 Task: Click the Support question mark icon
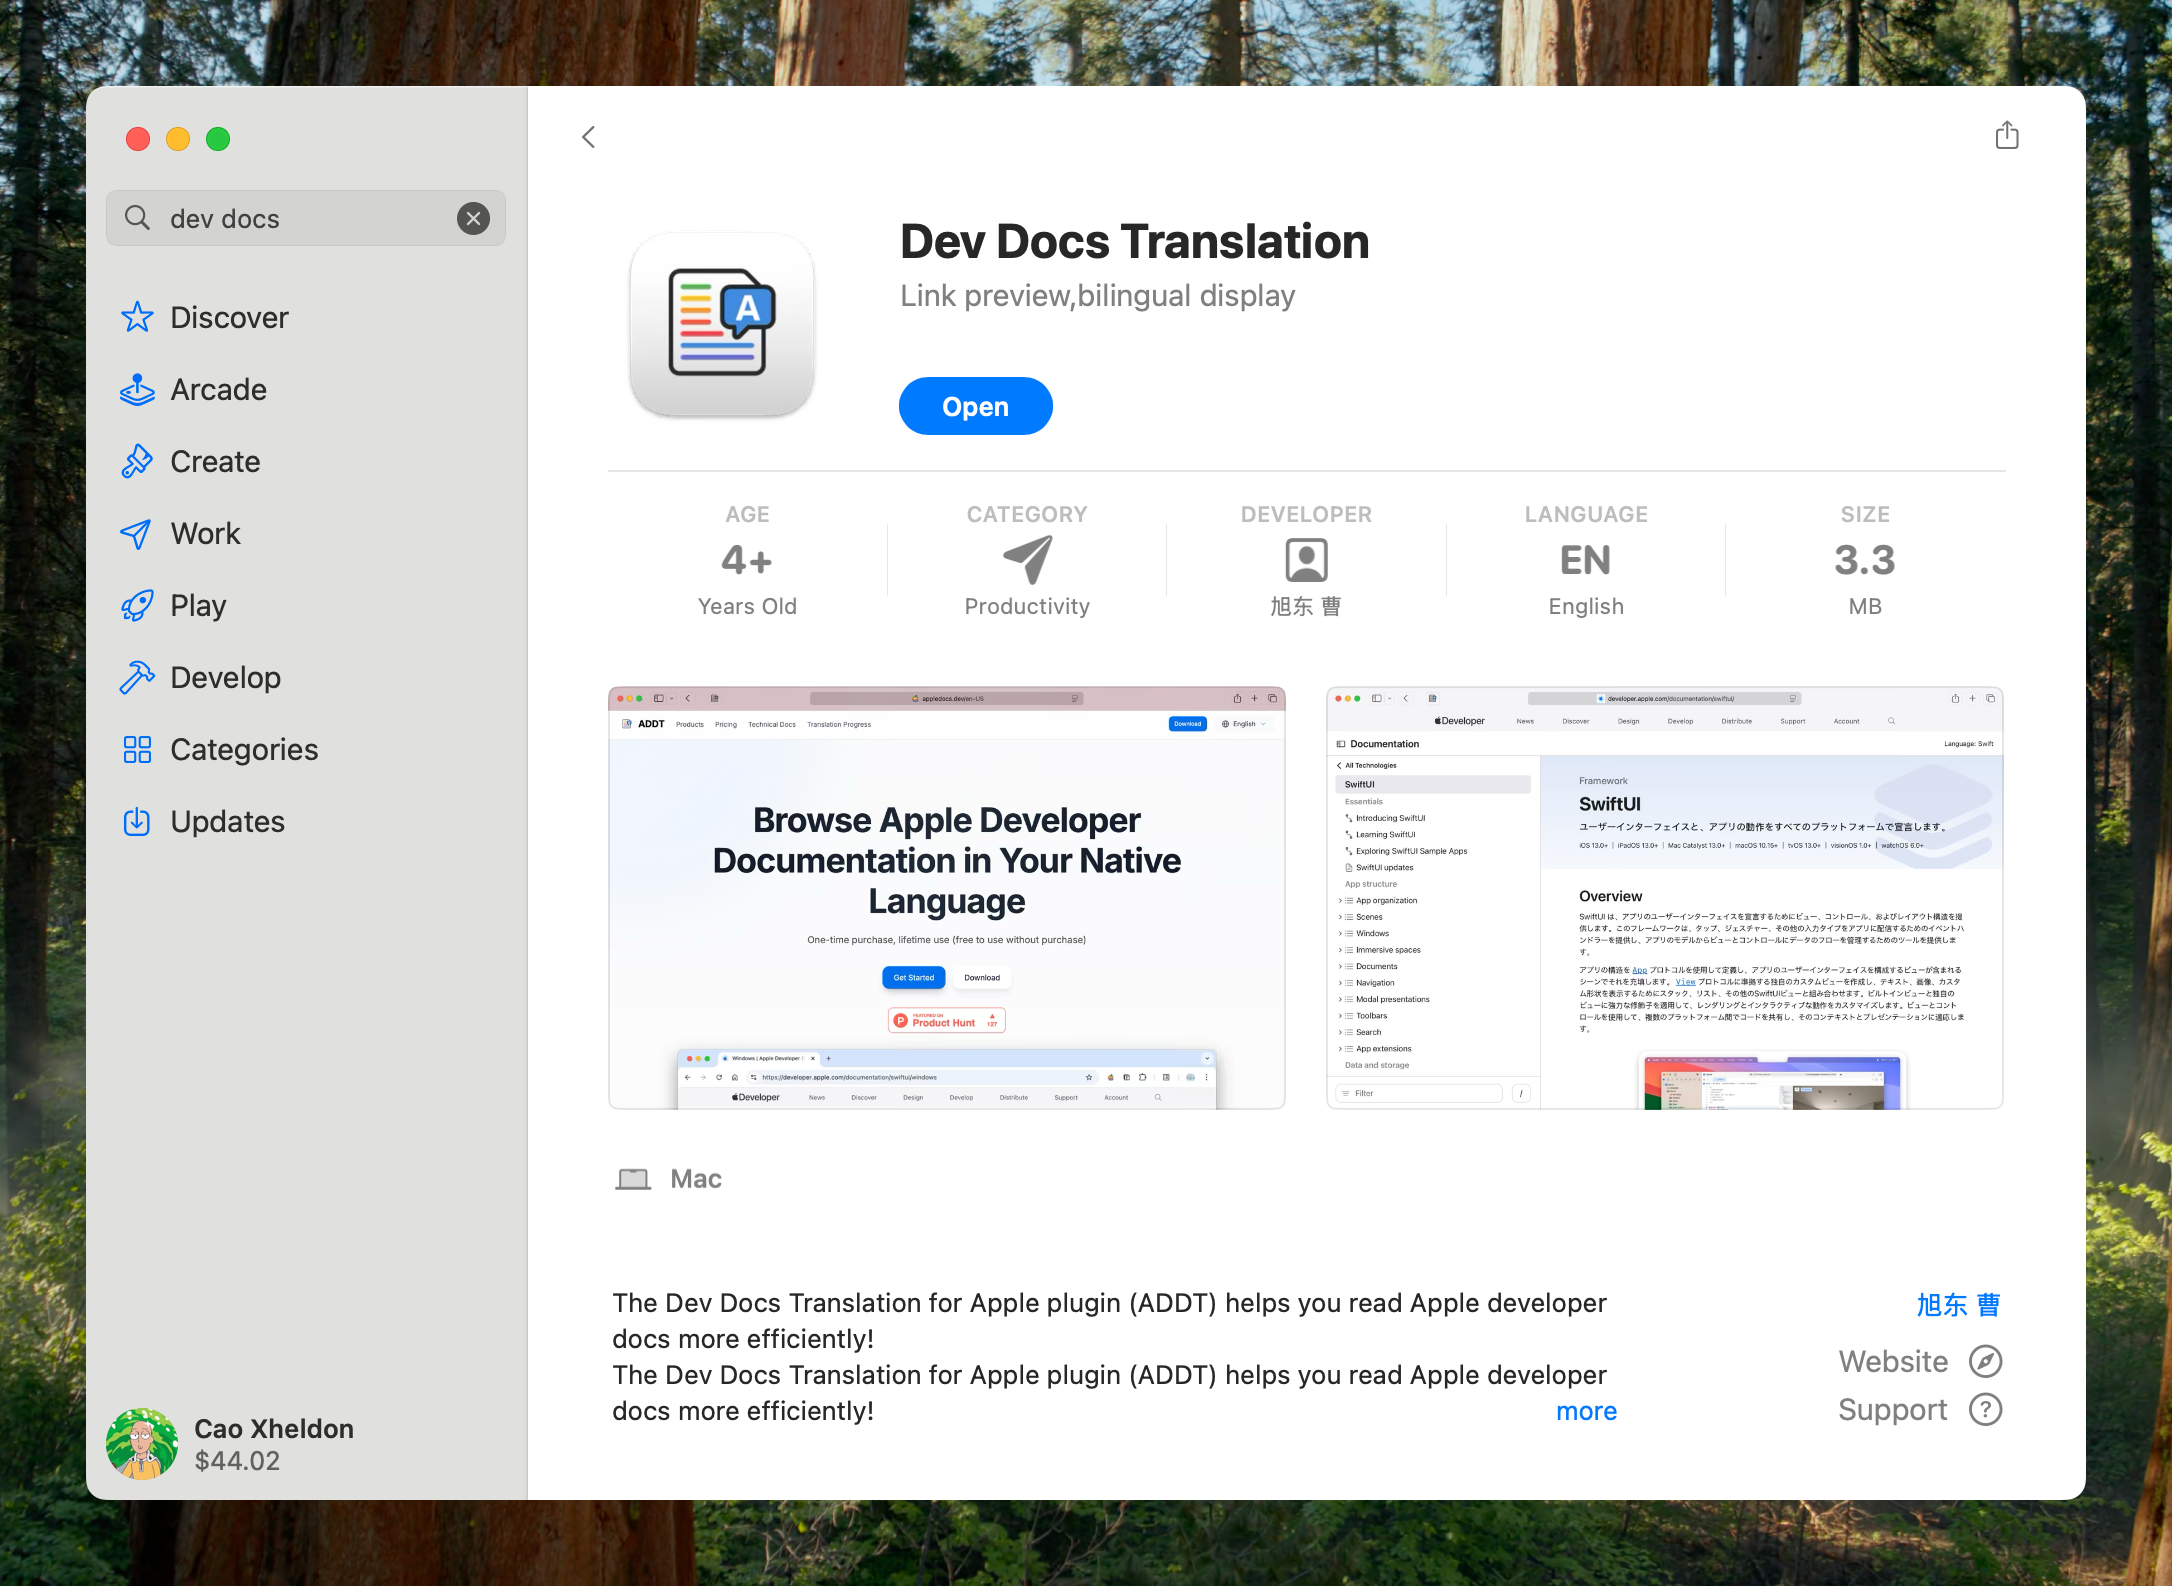click(1985, 1409)
